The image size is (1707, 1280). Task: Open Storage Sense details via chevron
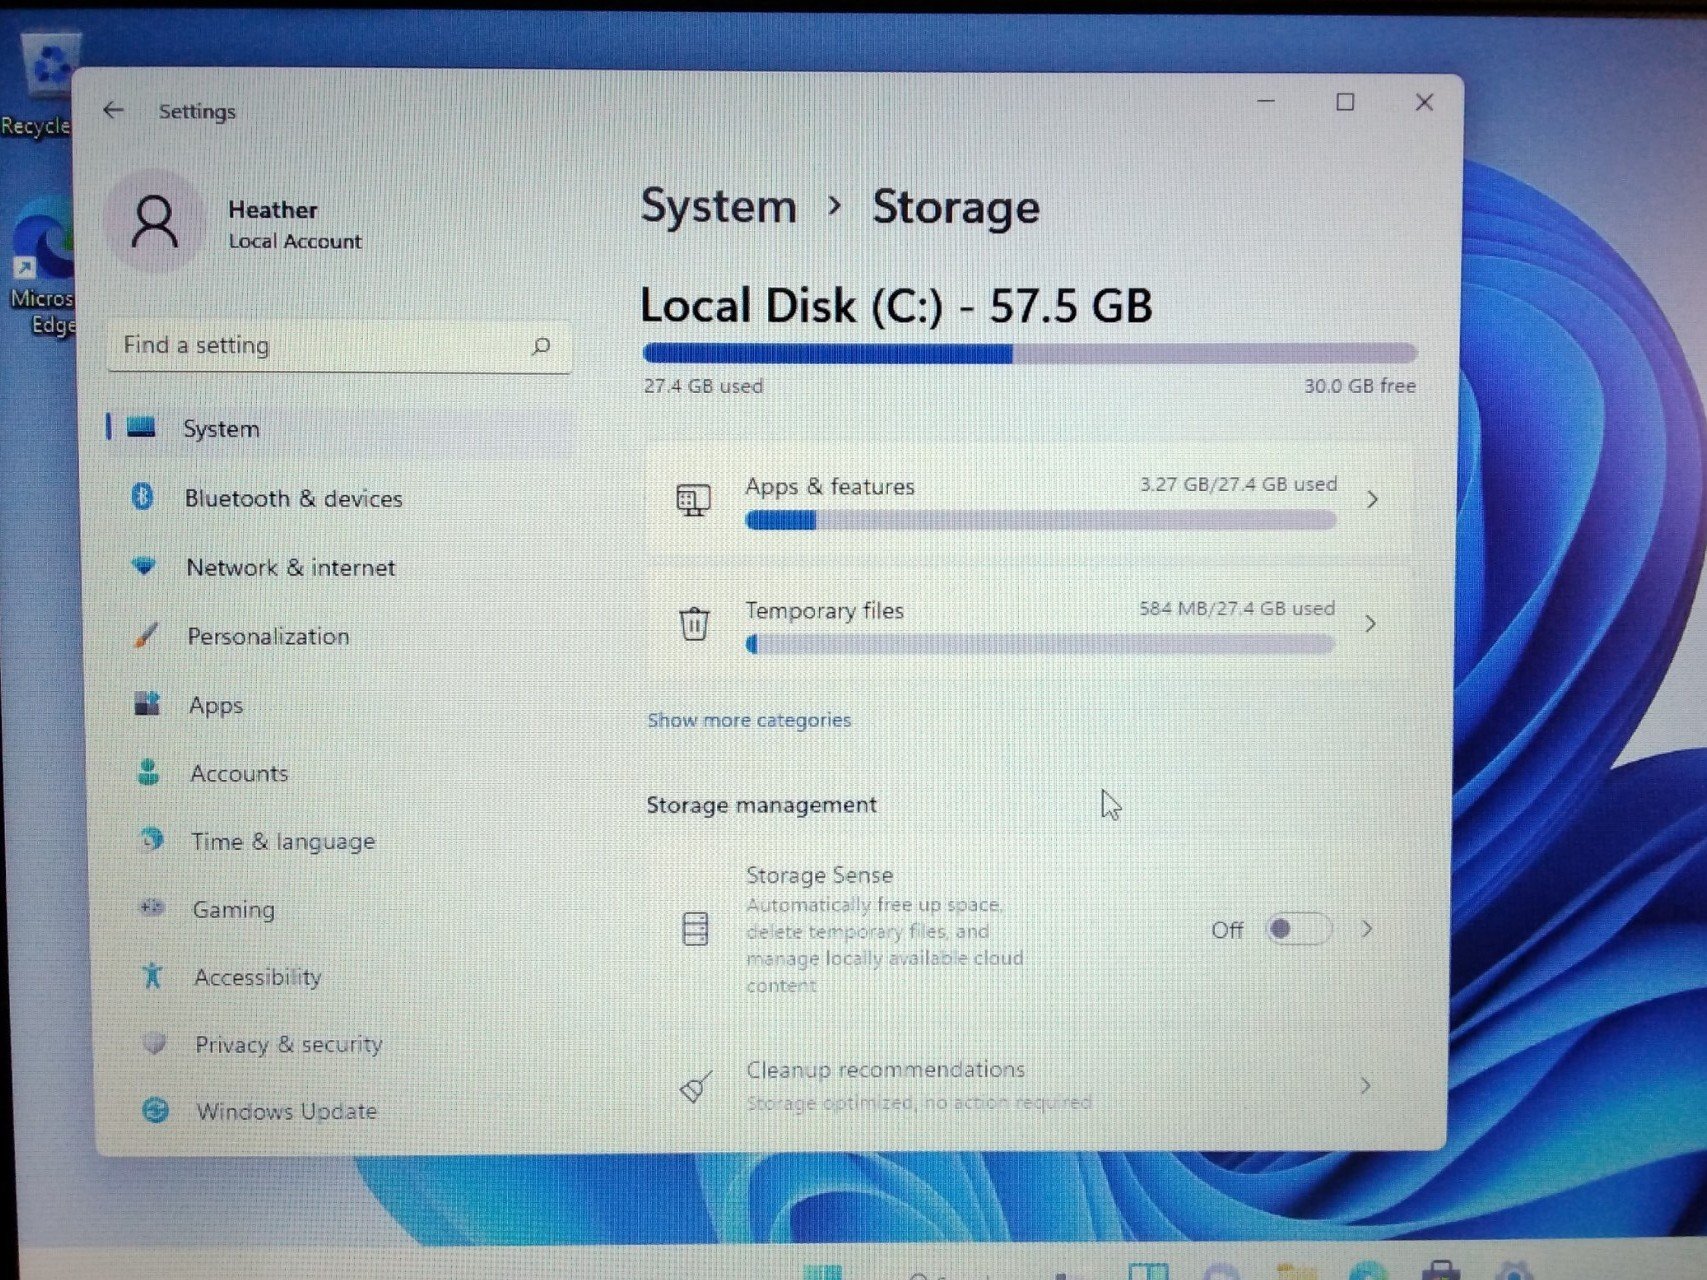tap(1367, 929)
